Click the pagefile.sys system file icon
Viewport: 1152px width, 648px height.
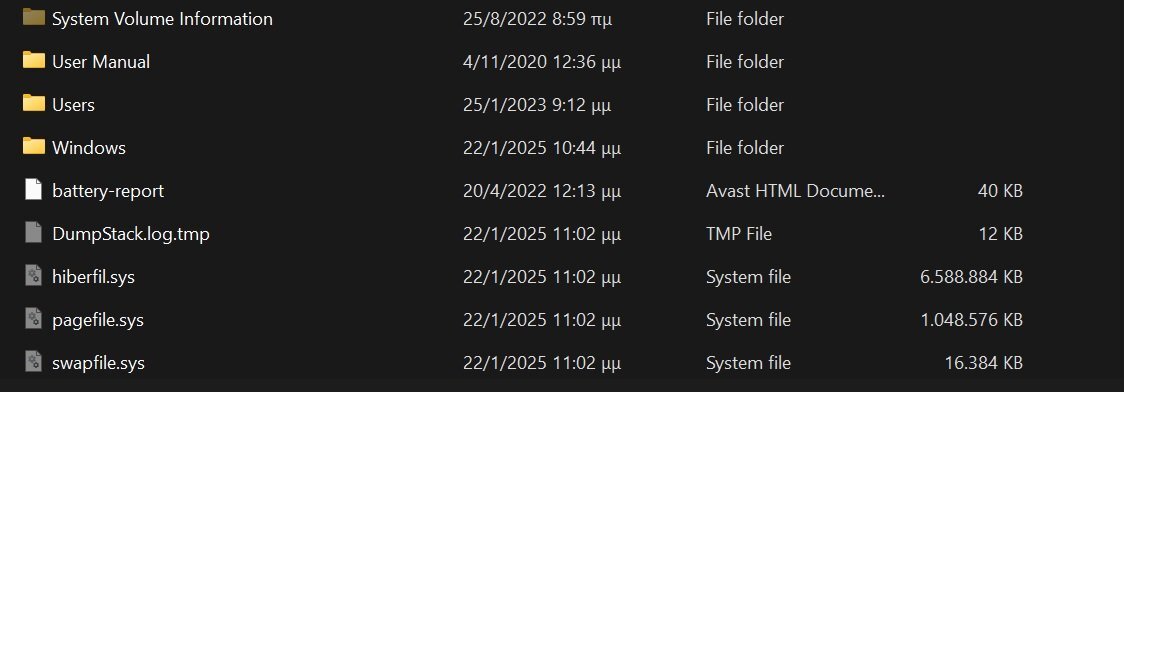(x=34, y=319)
